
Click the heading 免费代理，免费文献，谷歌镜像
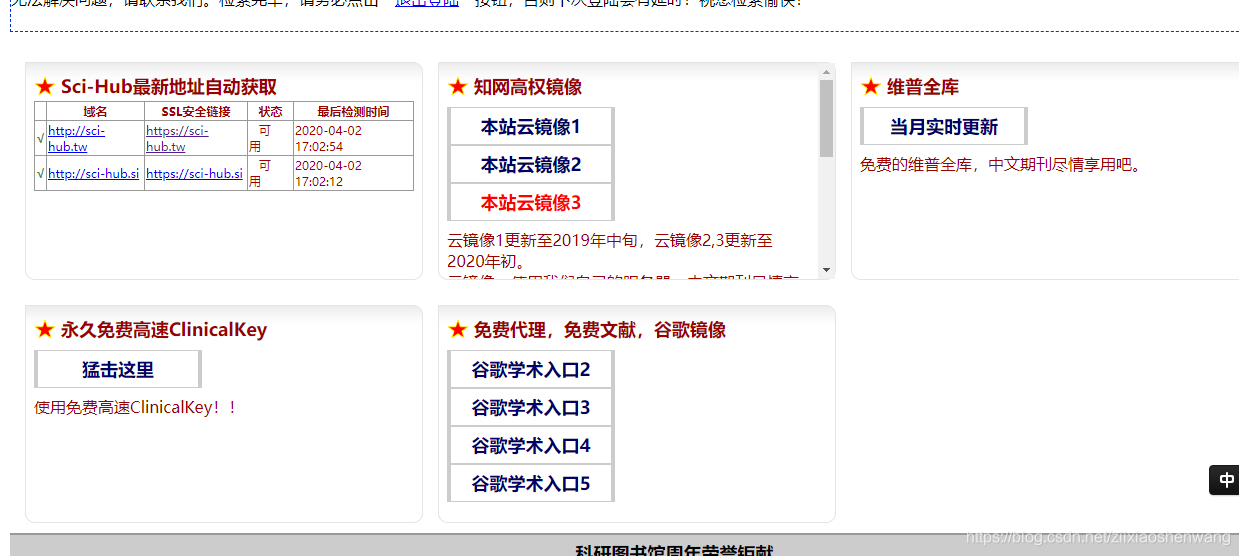pos(600,330)
